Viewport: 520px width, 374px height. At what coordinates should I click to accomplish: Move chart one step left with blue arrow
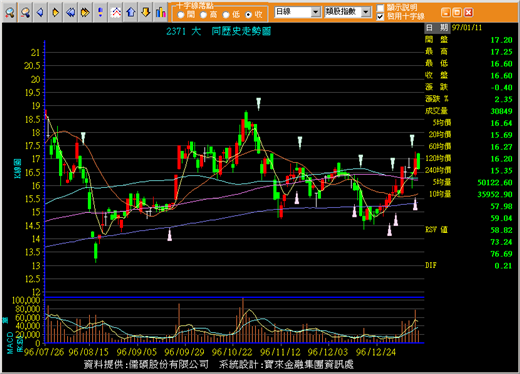40,13
